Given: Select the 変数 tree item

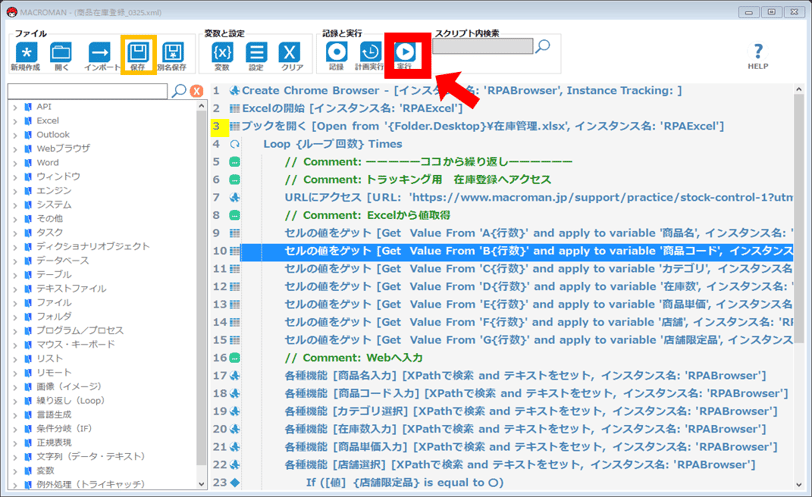Looking at the screenshot, I should click(46, 470).
